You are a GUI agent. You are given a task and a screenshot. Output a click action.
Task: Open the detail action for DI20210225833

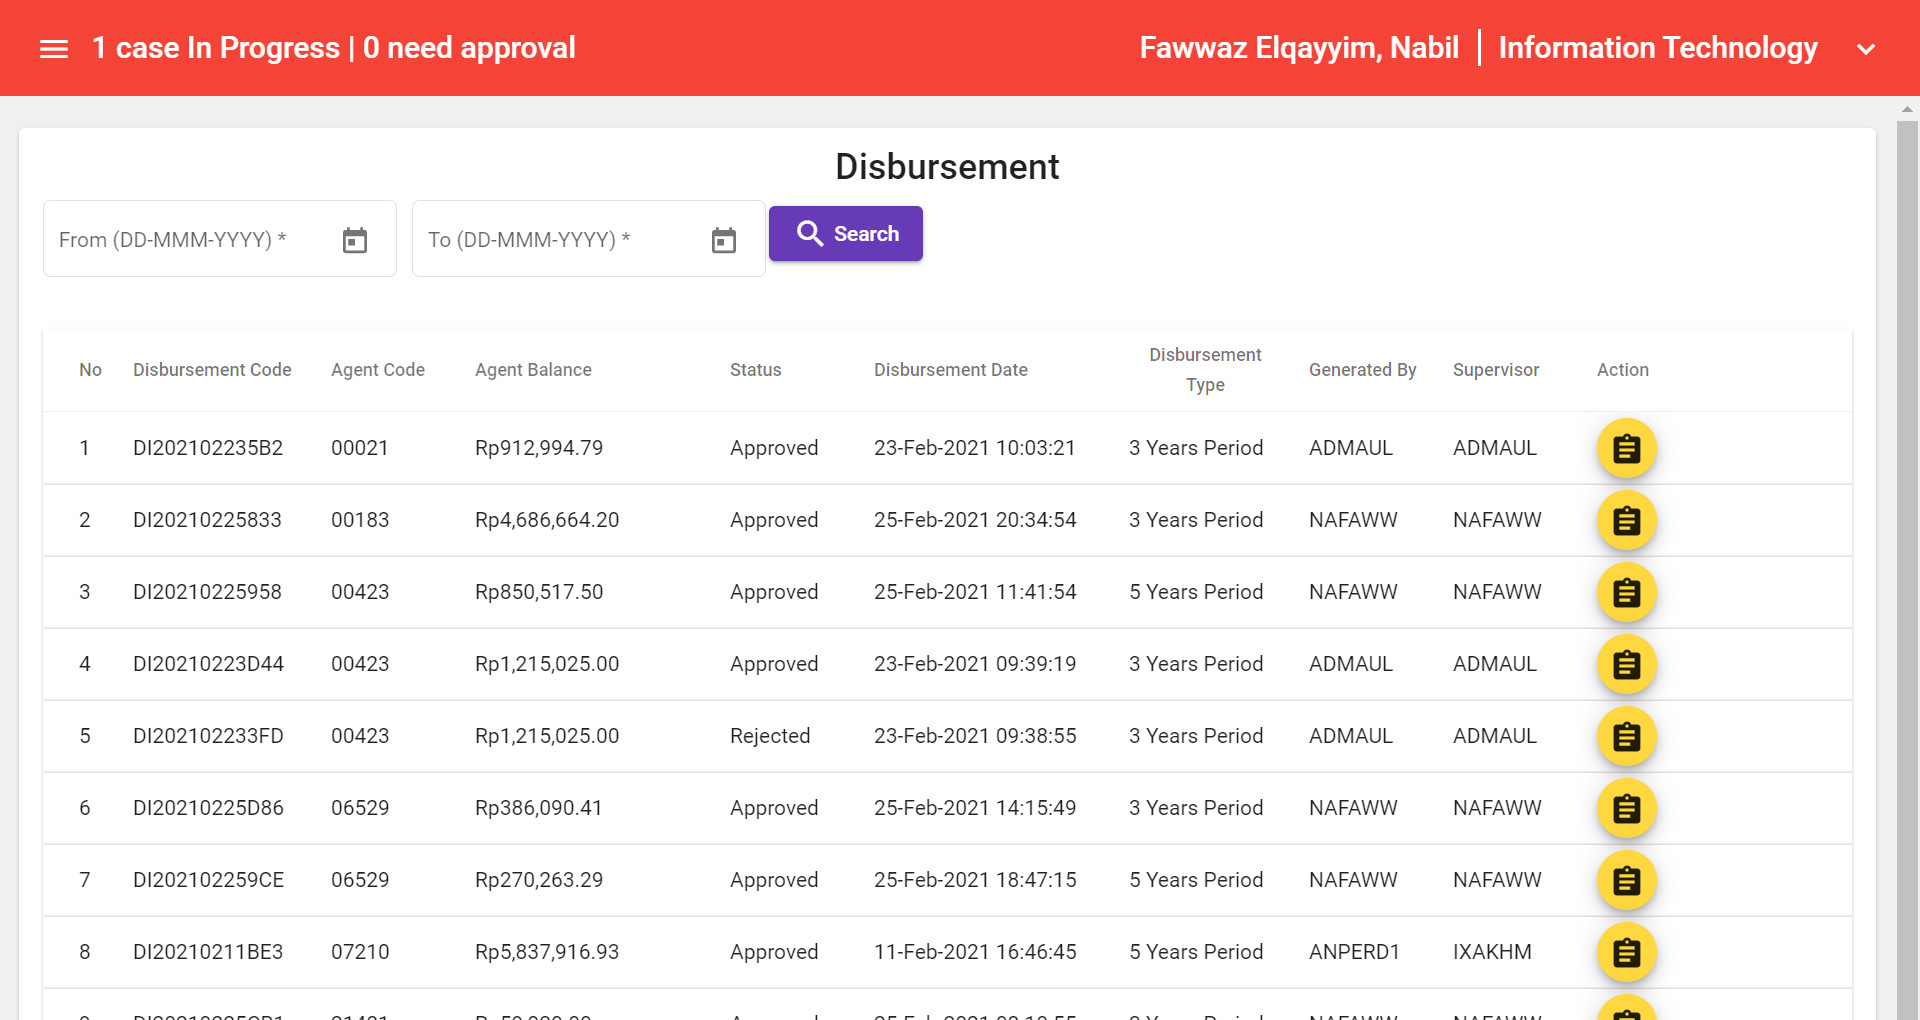(x=1627, y=520)
